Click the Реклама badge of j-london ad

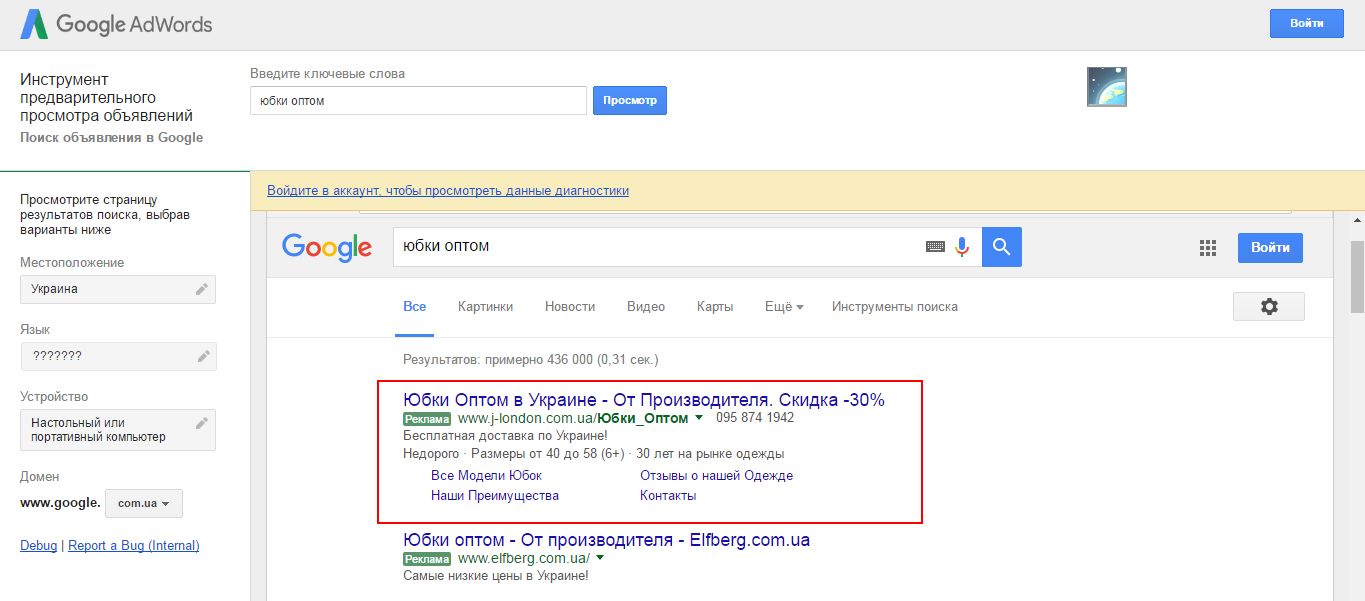428,419
